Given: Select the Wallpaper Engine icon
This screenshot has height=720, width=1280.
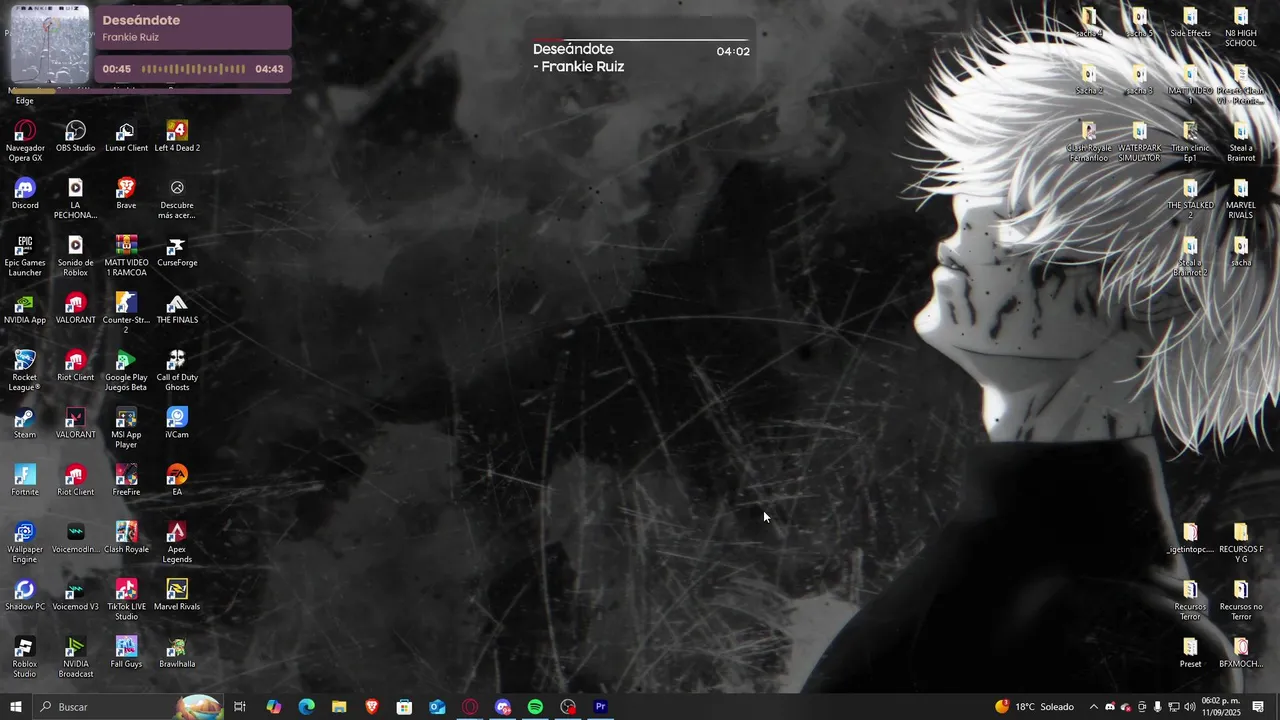Looking at the screenshot, I should [25, 543].
